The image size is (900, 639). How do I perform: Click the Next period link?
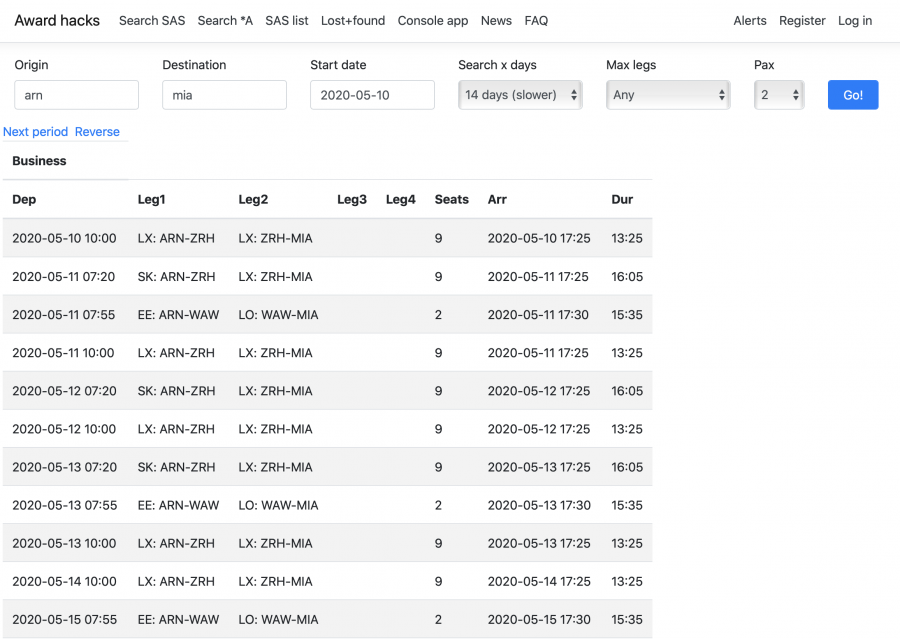pyautogui.click(x=36, y=132)
